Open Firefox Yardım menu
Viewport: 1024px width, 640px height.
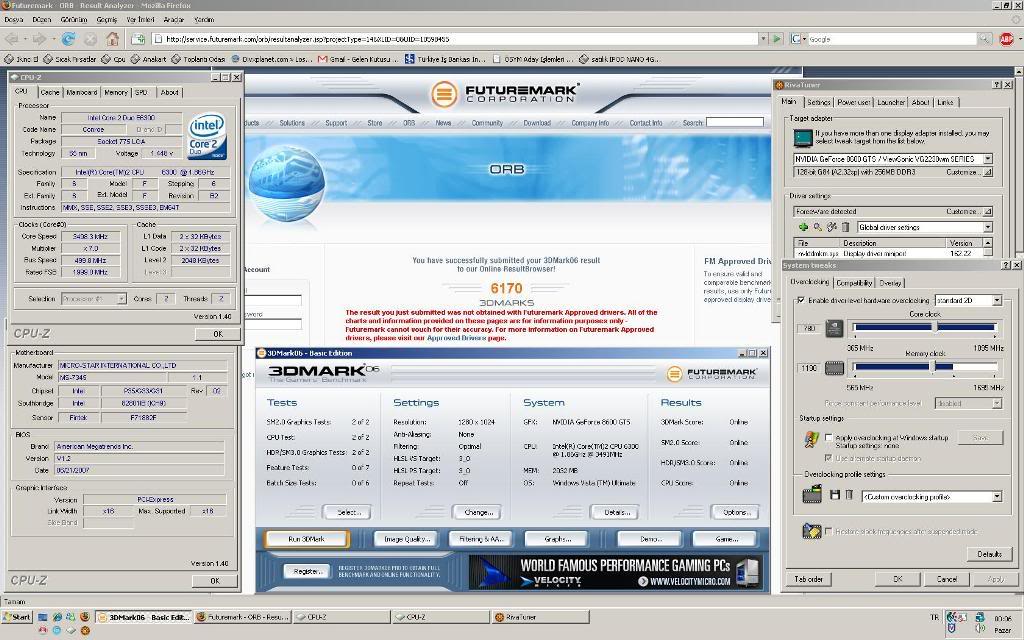(x=204, y=20)
